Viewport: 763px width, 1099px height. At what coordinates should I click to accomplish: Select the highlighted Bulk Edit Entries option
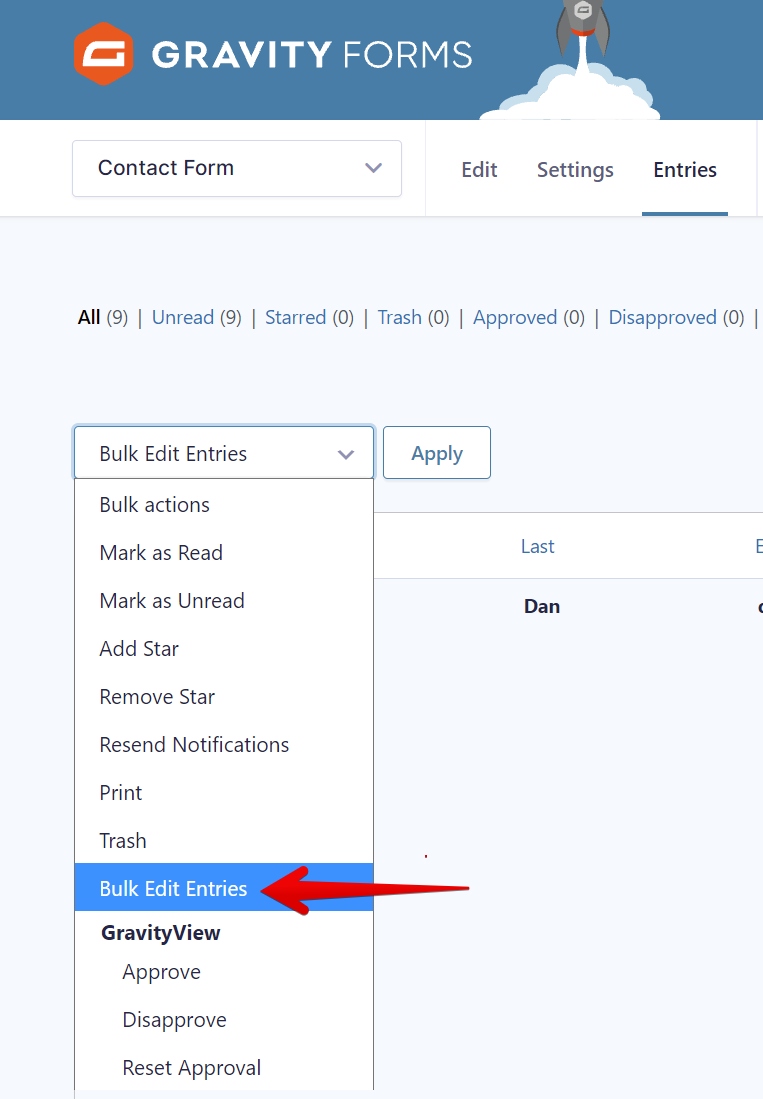(224, 887)
